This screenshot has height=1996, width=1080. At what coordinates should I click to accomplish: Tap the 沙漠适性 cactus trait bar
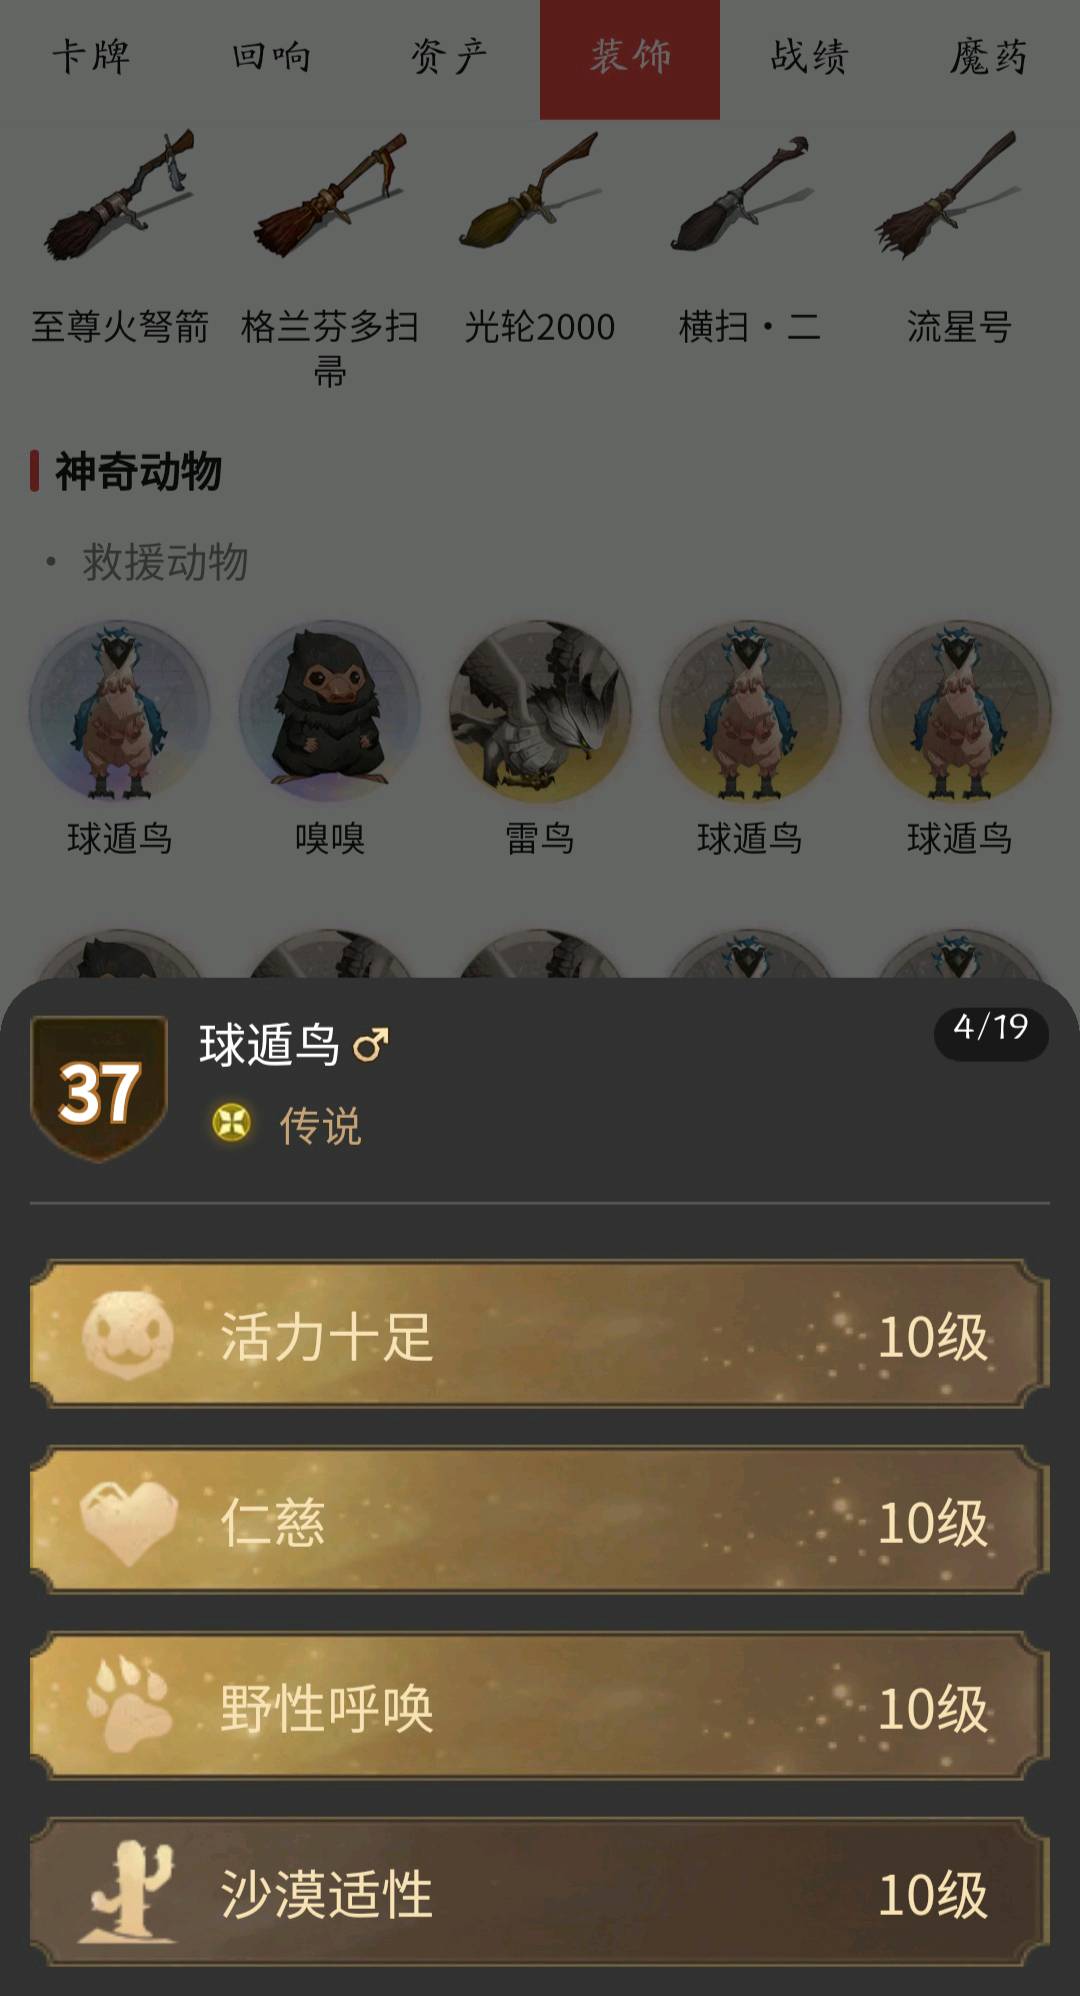click(540, 1893)
